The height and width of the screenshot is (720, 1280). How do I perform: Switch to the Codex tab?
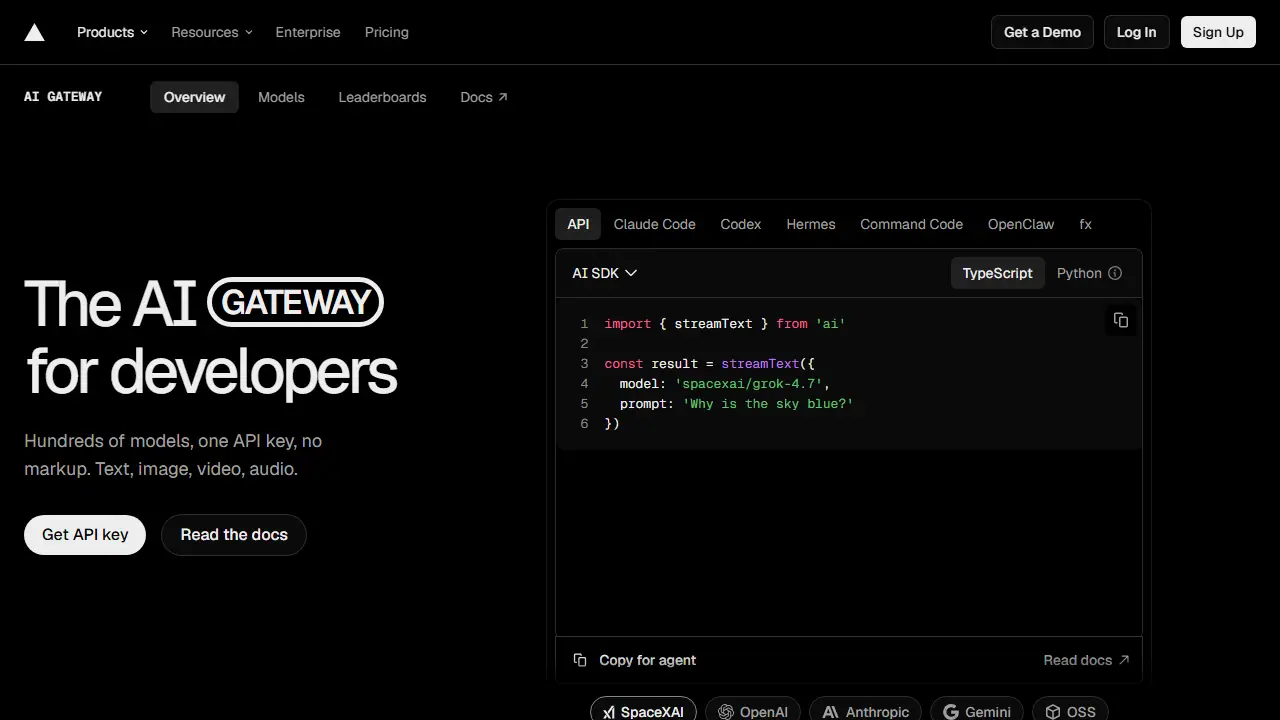point(741,224)
